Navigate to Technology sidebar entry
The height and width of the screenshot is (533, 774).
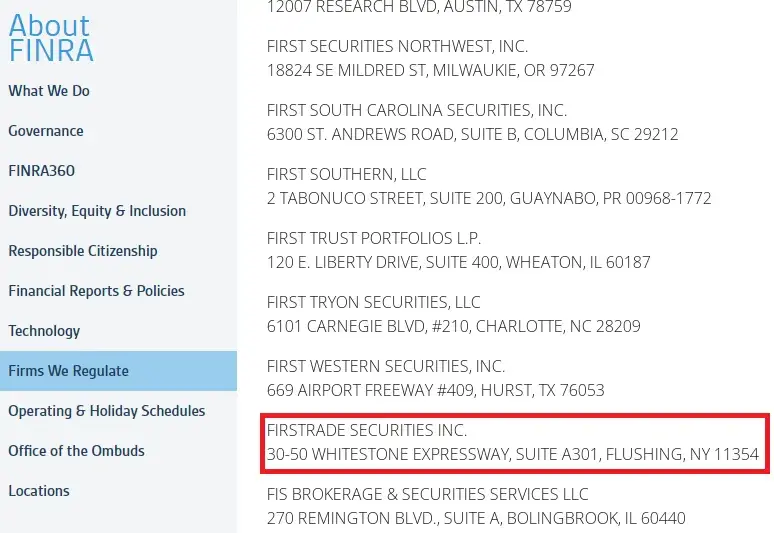44,331
